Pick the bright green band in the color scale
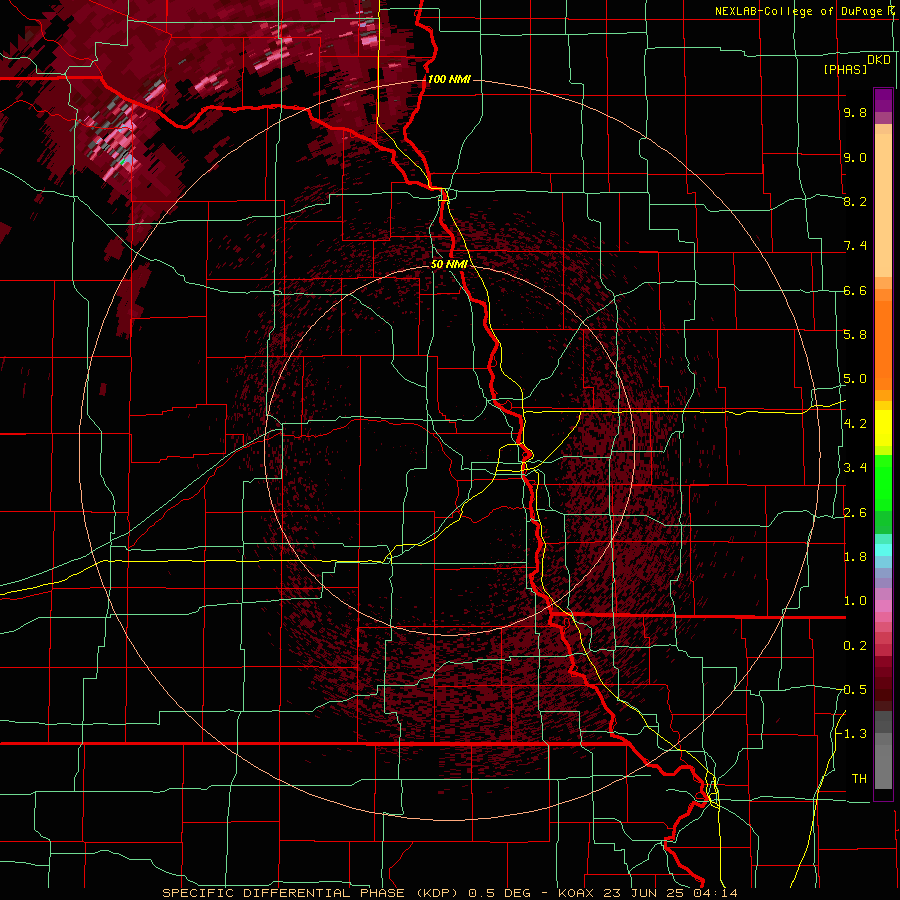The image size is (900, 900). click(x=883, y=483)
